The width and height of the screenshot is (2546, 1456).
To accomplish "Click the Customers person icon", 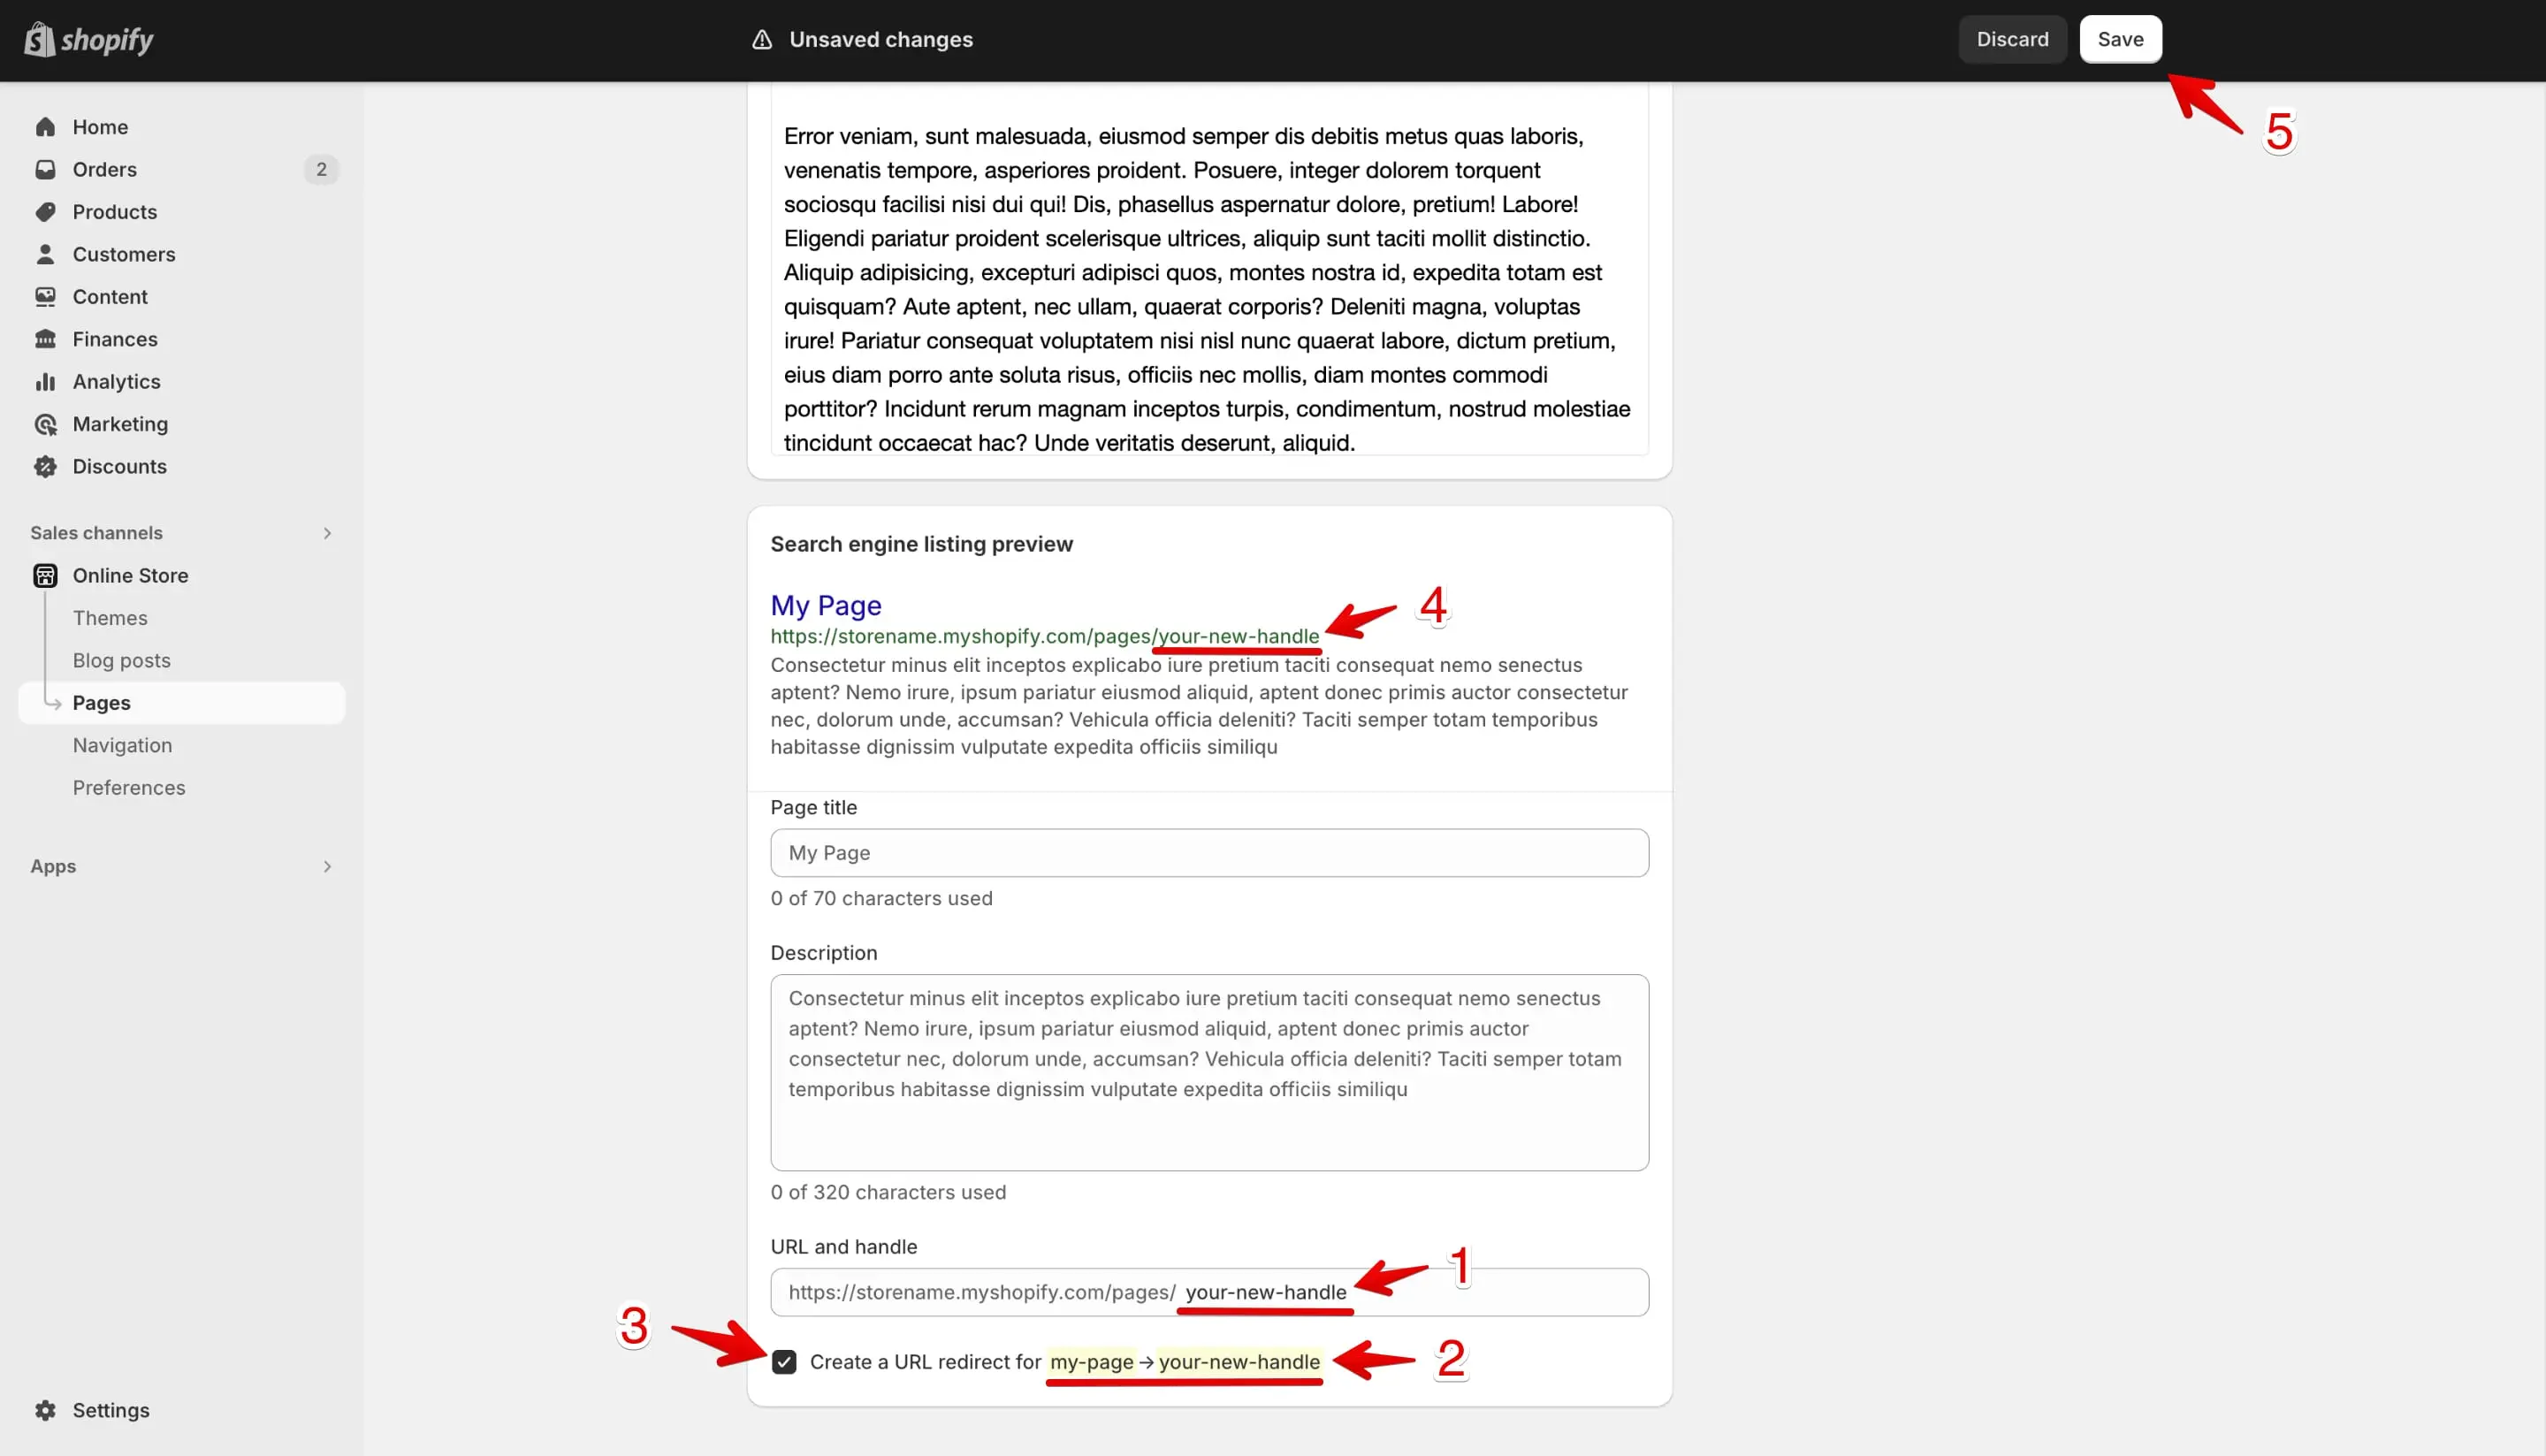I will pos(45,254).
